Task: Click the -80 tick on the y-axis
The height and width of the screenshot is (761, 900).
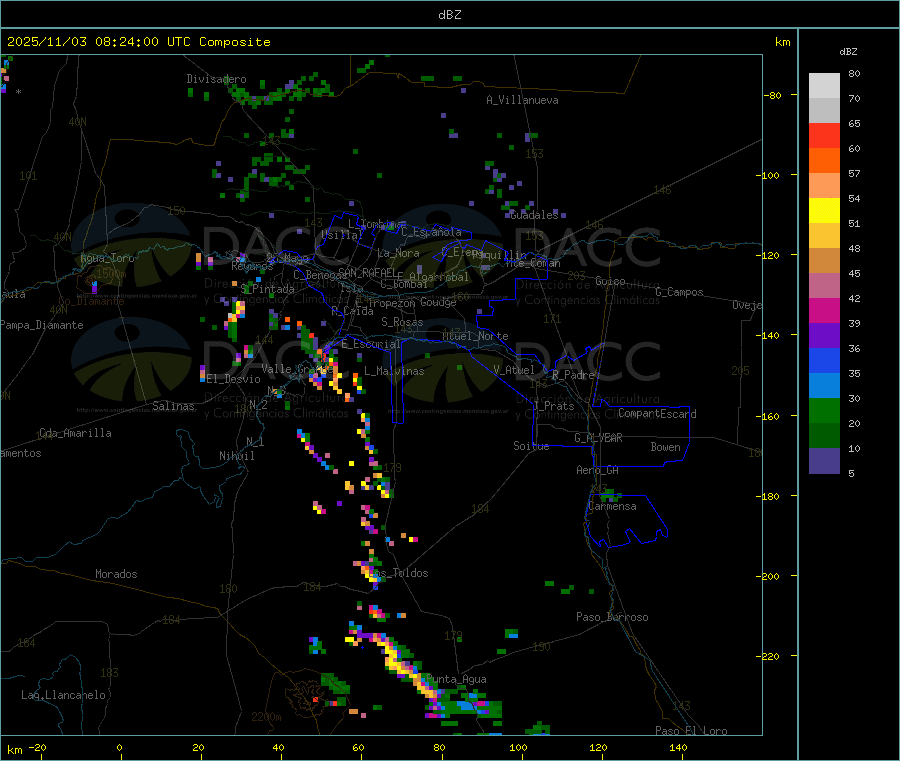Action: click(773, 95)
